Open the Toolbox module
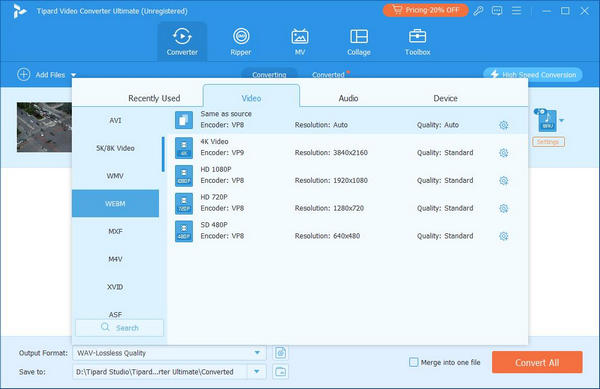The image size is (600, 389). [x=417, y=41]
